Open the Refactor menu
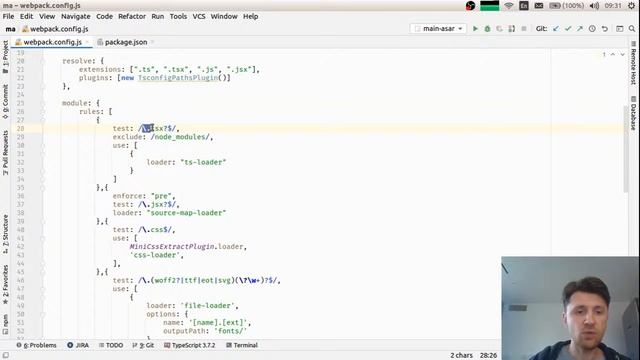Screen dimensions: 640x360 132,16
